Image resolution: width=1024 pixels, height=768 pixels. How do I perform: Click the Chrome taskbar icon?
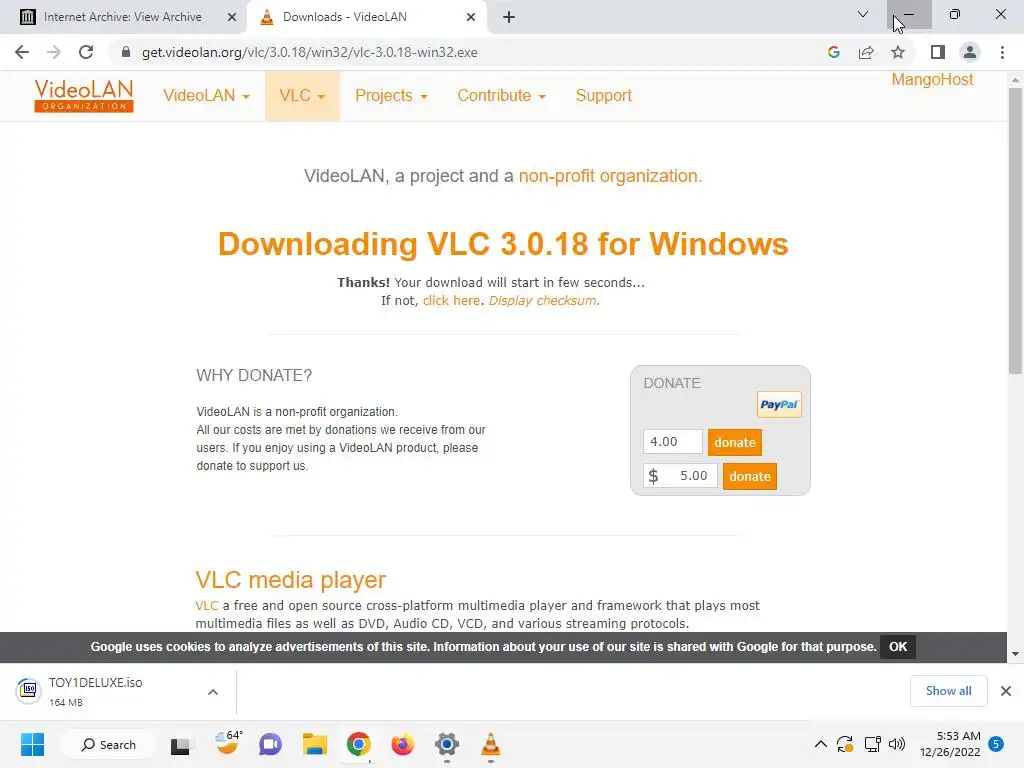pyautogui.click(x=359, y=744)
